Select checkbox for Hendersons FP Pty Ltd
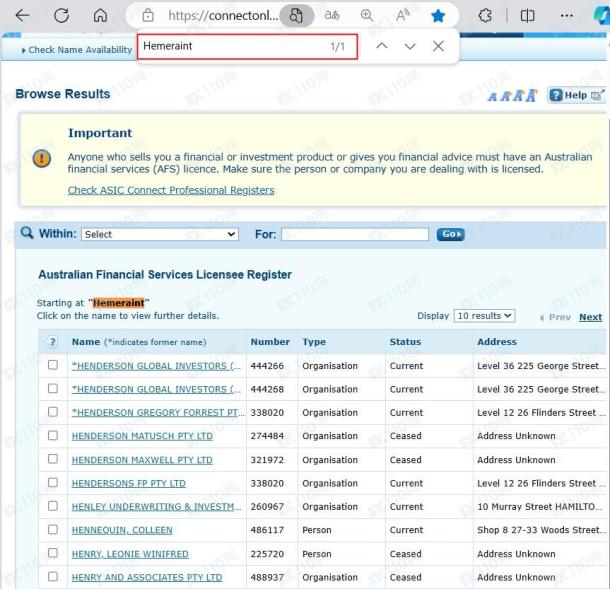610x589 pixels. (x=53, y=482)
